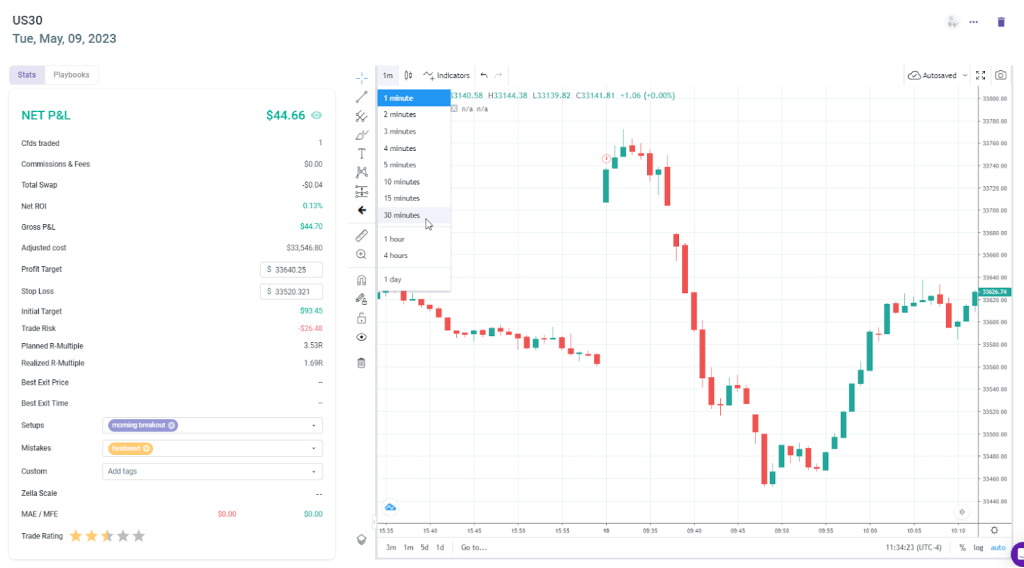Toggle drawings visibility eye in chart toolbar
Image resolution: width=1024 pixels, height=568 pixels.
362,337
